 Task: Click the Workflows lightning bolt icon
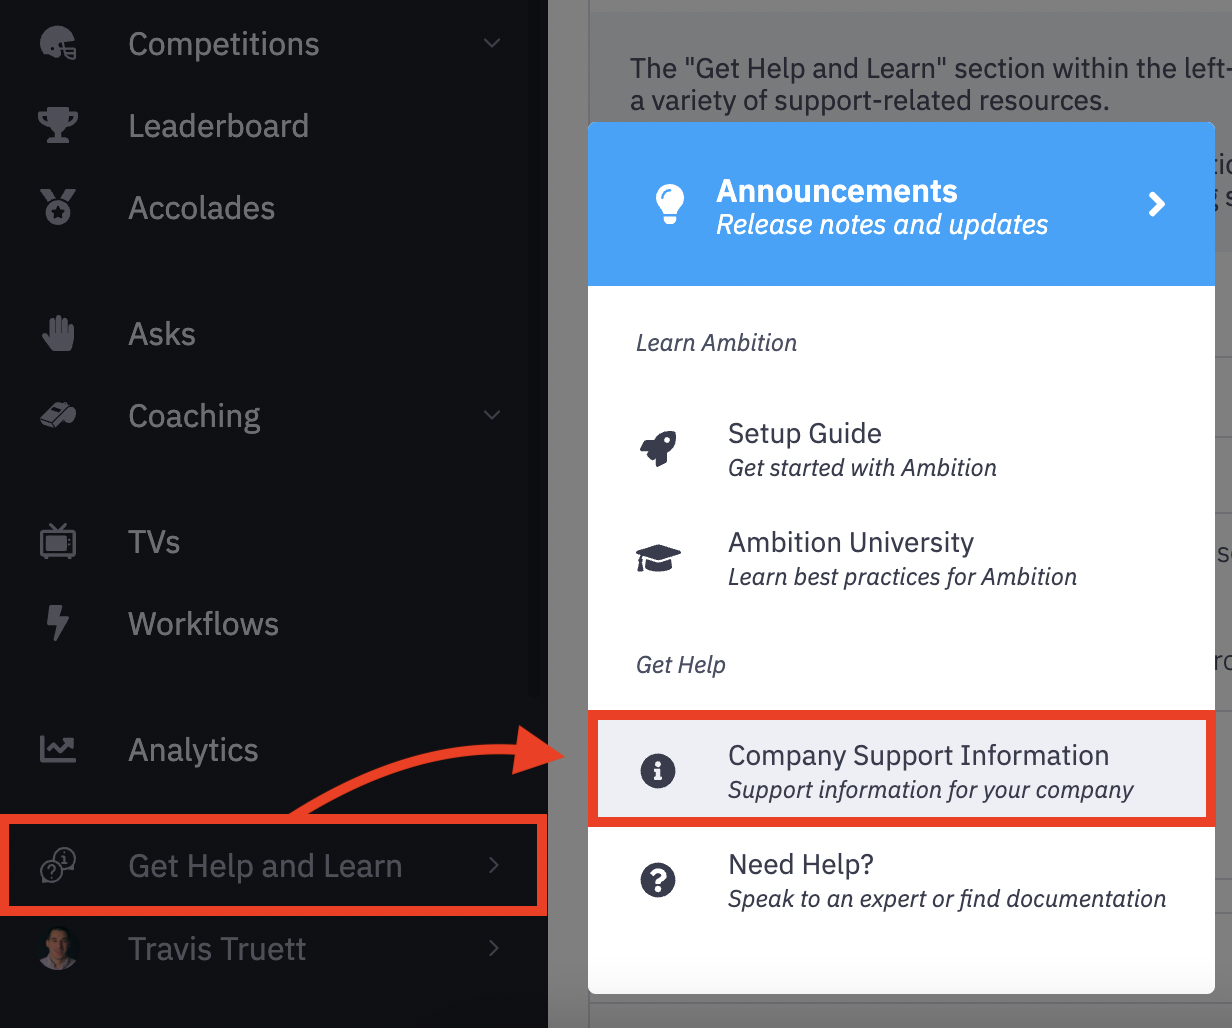pyautogui.click(x=58, y=623)
